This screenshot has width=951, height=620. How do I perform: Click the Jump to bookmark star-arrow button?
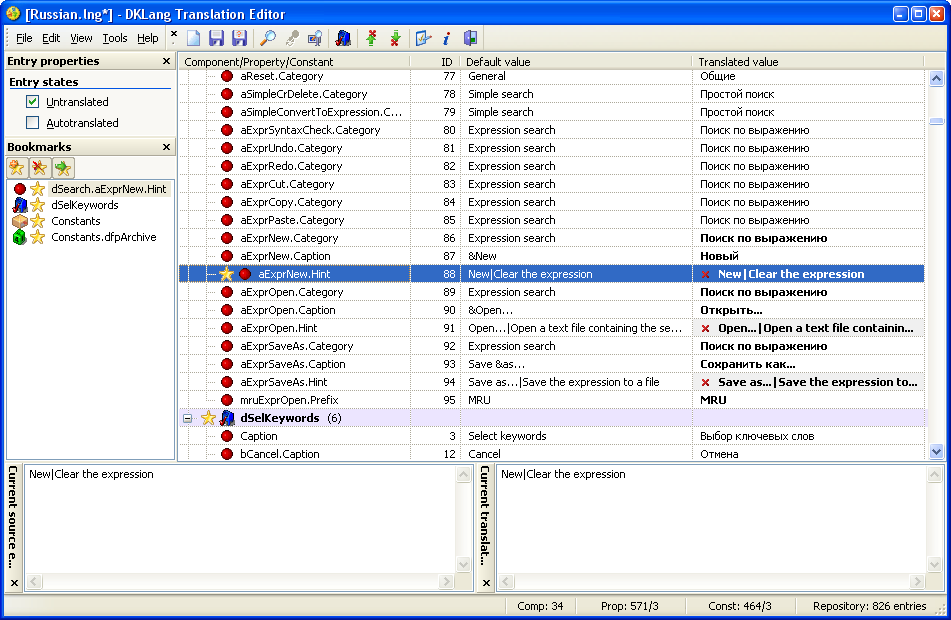click(x=63, y=168)
